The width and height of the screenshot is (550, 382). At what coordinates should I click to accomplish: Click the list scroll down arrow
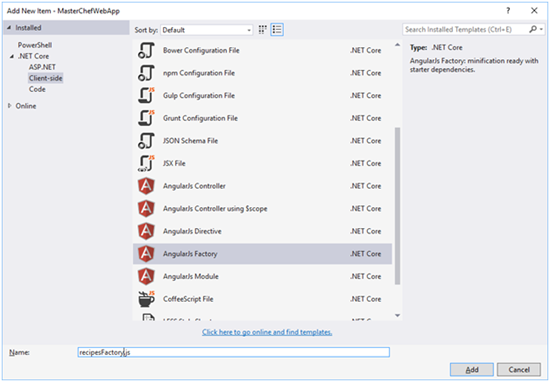tap(397, 315)
